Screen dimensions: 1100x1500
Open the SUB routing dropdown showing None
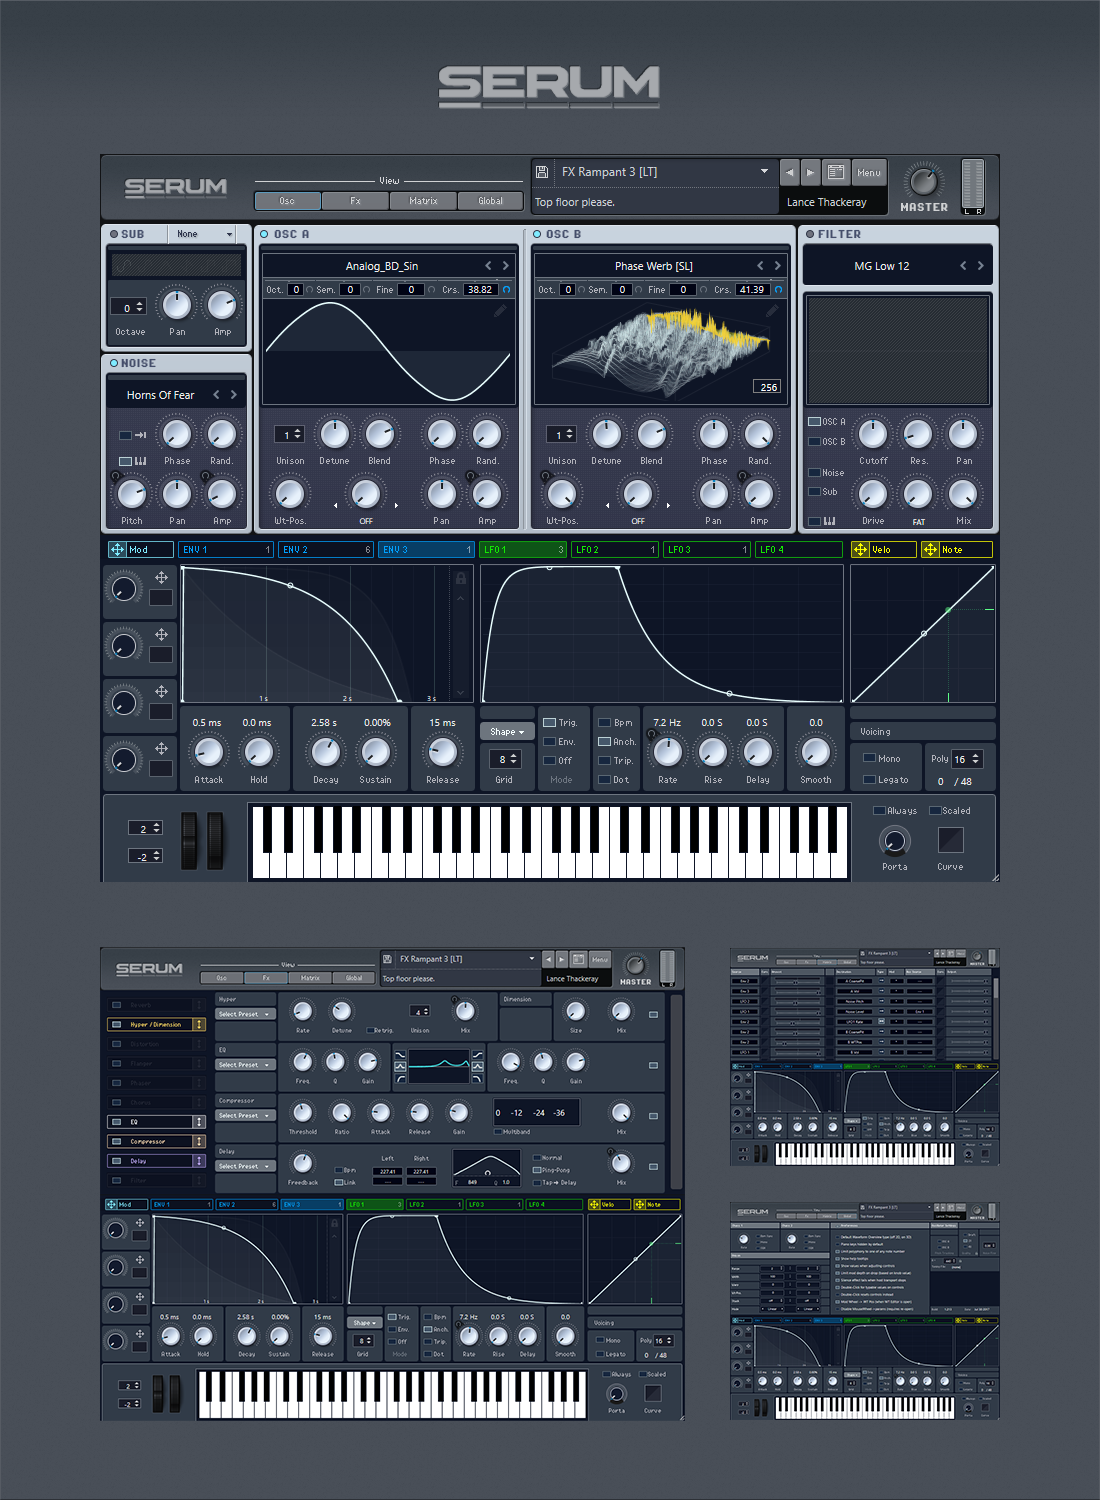[203, 234]
